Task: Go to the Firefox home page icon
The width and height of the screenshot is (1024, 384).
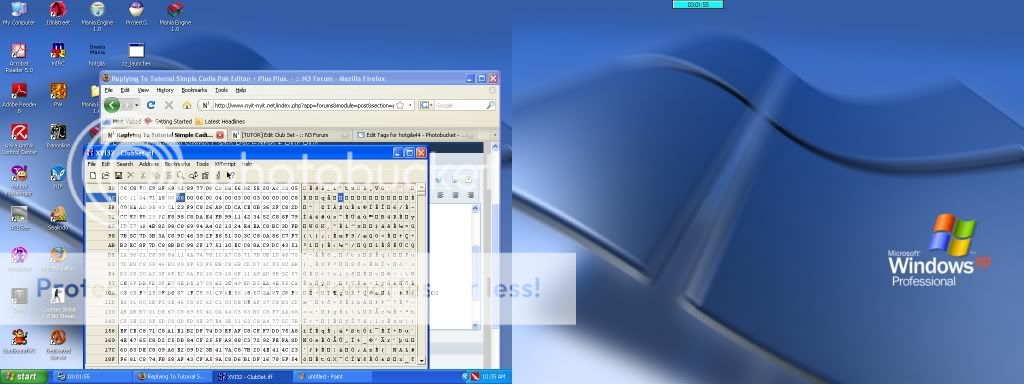Action: click(187, 104)
